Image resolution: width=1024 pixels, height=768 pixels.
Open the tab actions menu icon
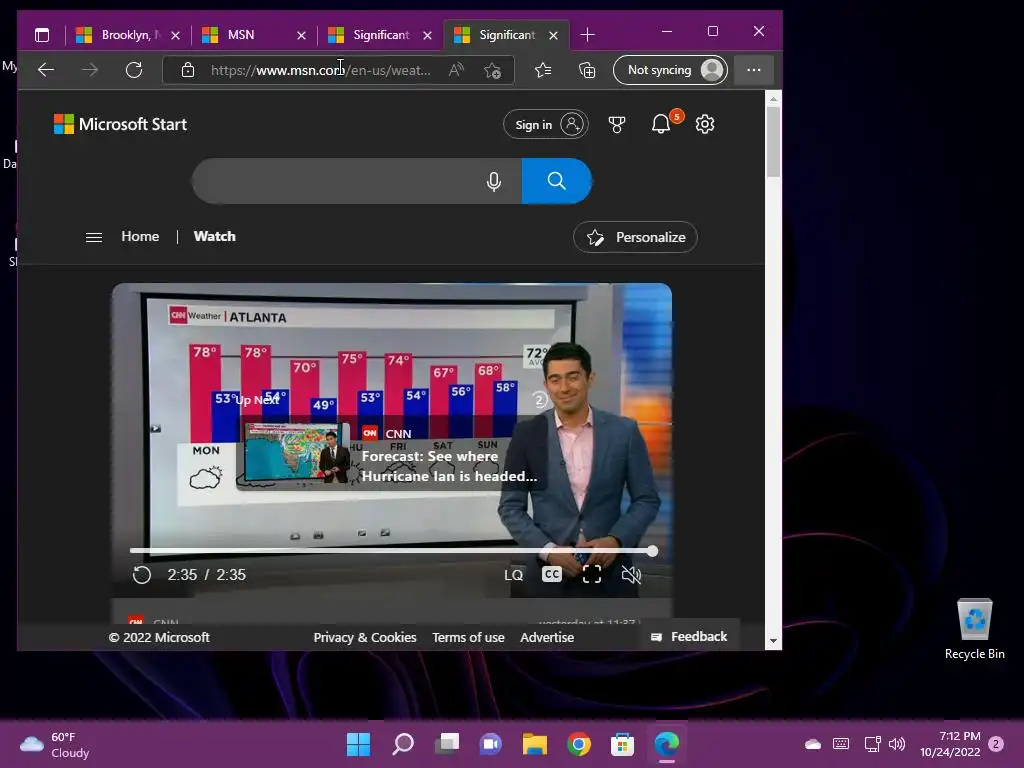pyautogui.click(x=42, y=35)
